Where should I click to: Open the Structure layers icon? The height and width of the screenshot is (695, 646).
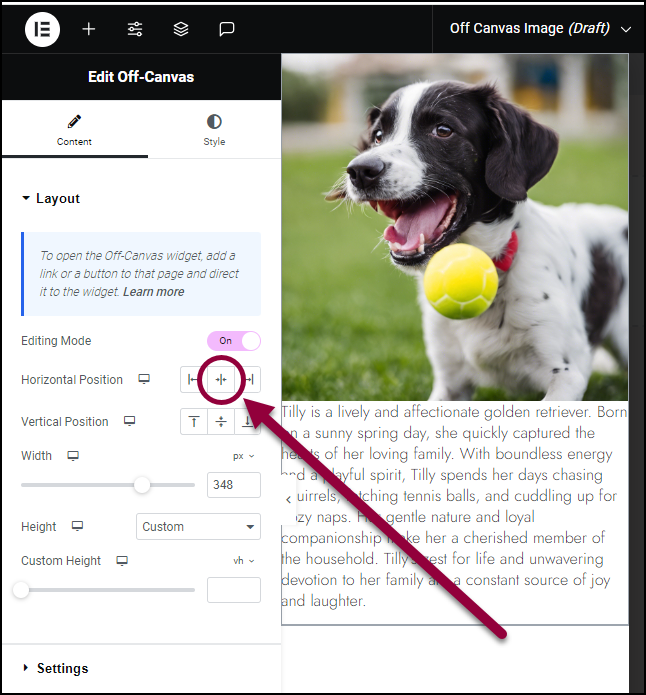[x=181, y=29]
